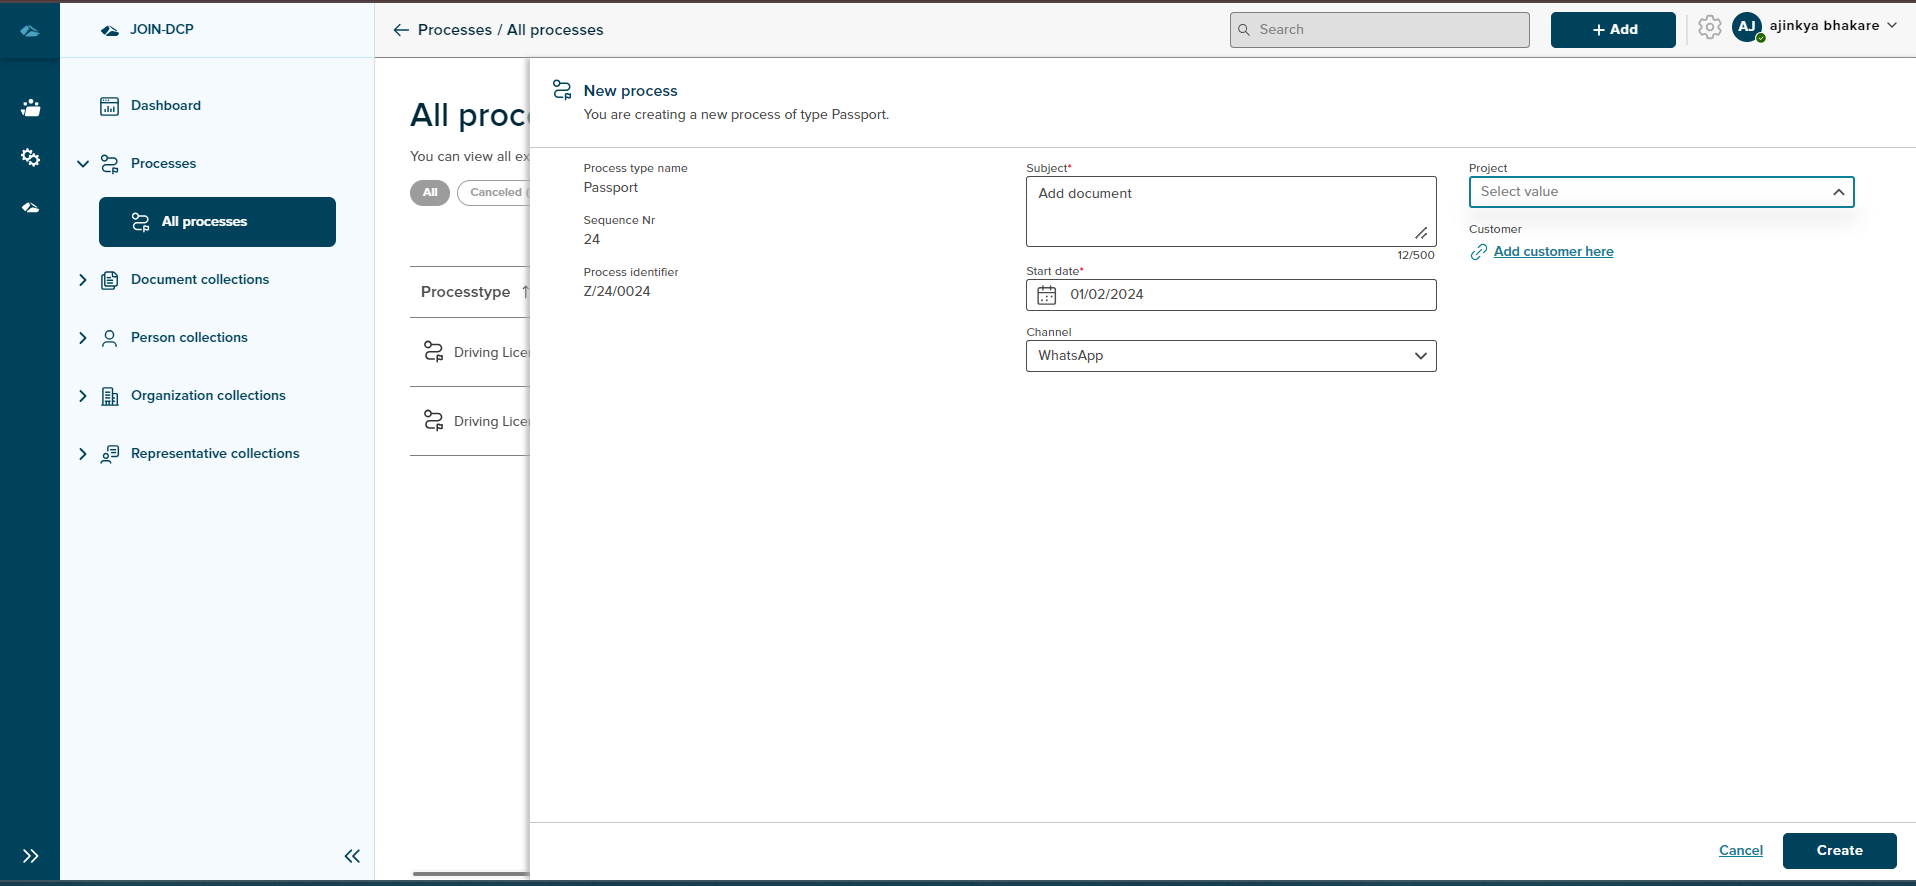The width and height of the screenshot is (1916, 886).
Task: Click the AJ user avatar
Action: [1747, 28]
